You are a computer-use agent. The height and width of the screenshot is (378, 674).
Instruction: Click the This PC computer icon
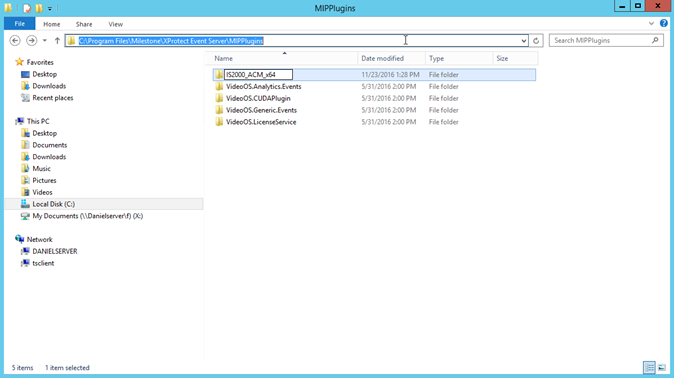click(x=19, y=121)
